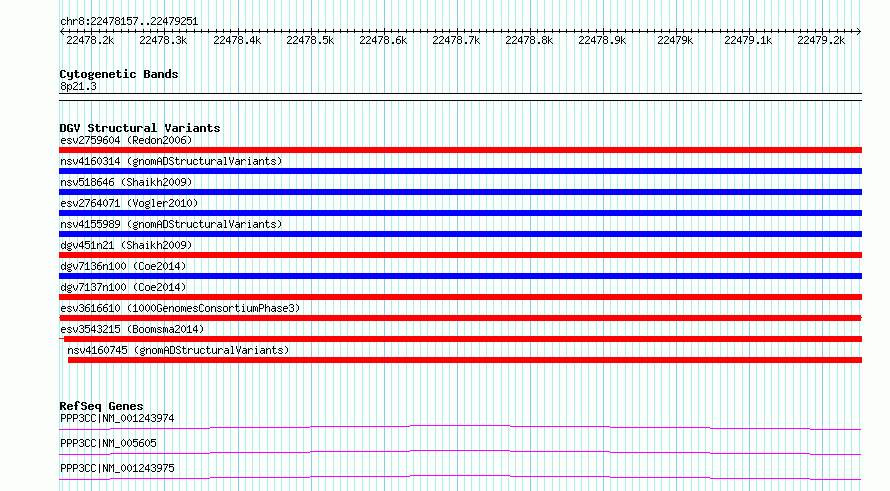The width and height of the screenshot is (890, 491).
Task: Open the esv3543215 (Boomsma2014) entry
Action: click(x=132, y=329)
